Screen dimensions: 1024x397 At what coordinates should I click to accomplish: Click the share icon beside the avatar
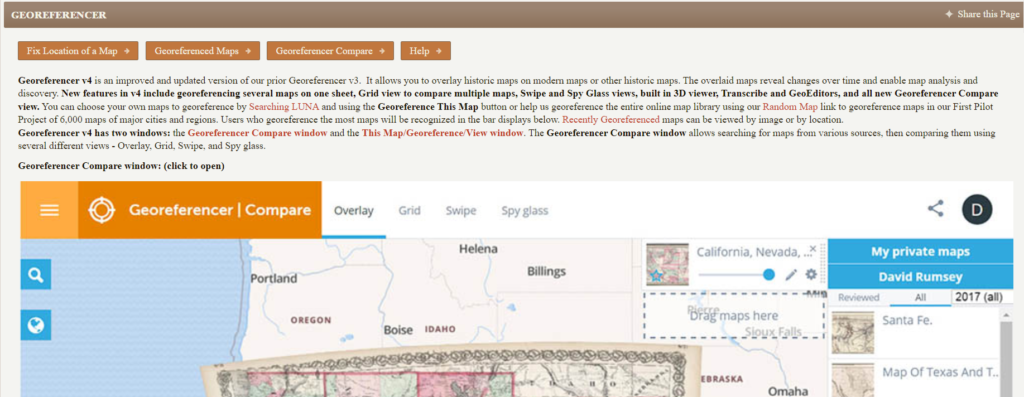935,209
